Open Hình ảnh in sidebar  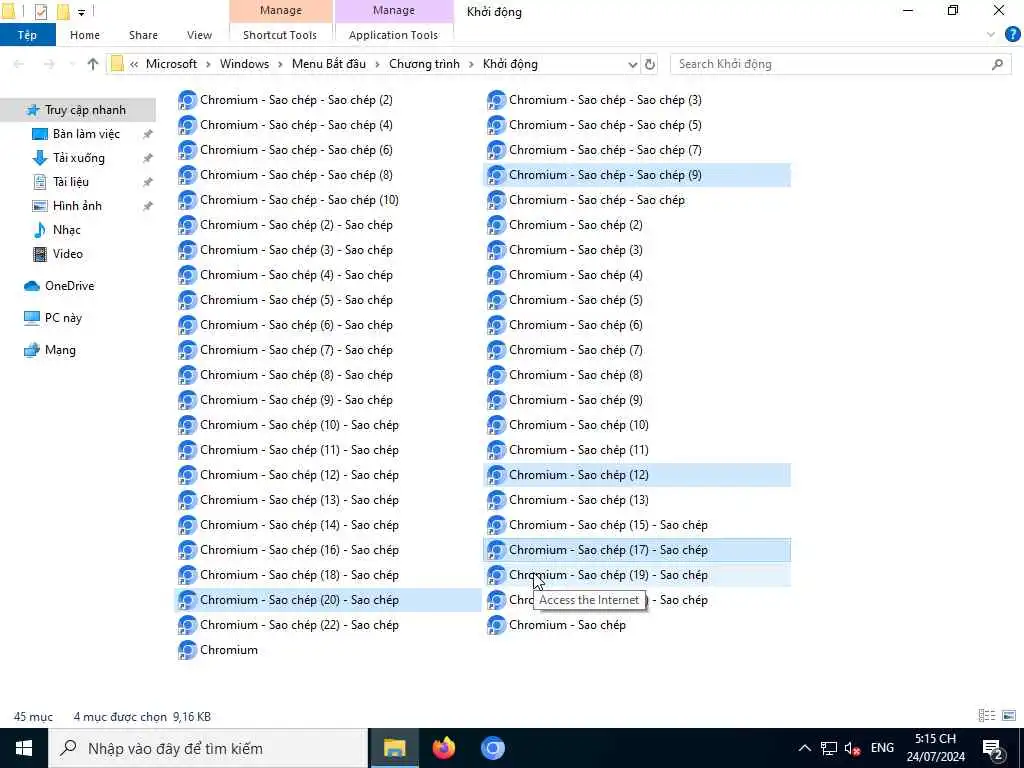click(77, 206)
